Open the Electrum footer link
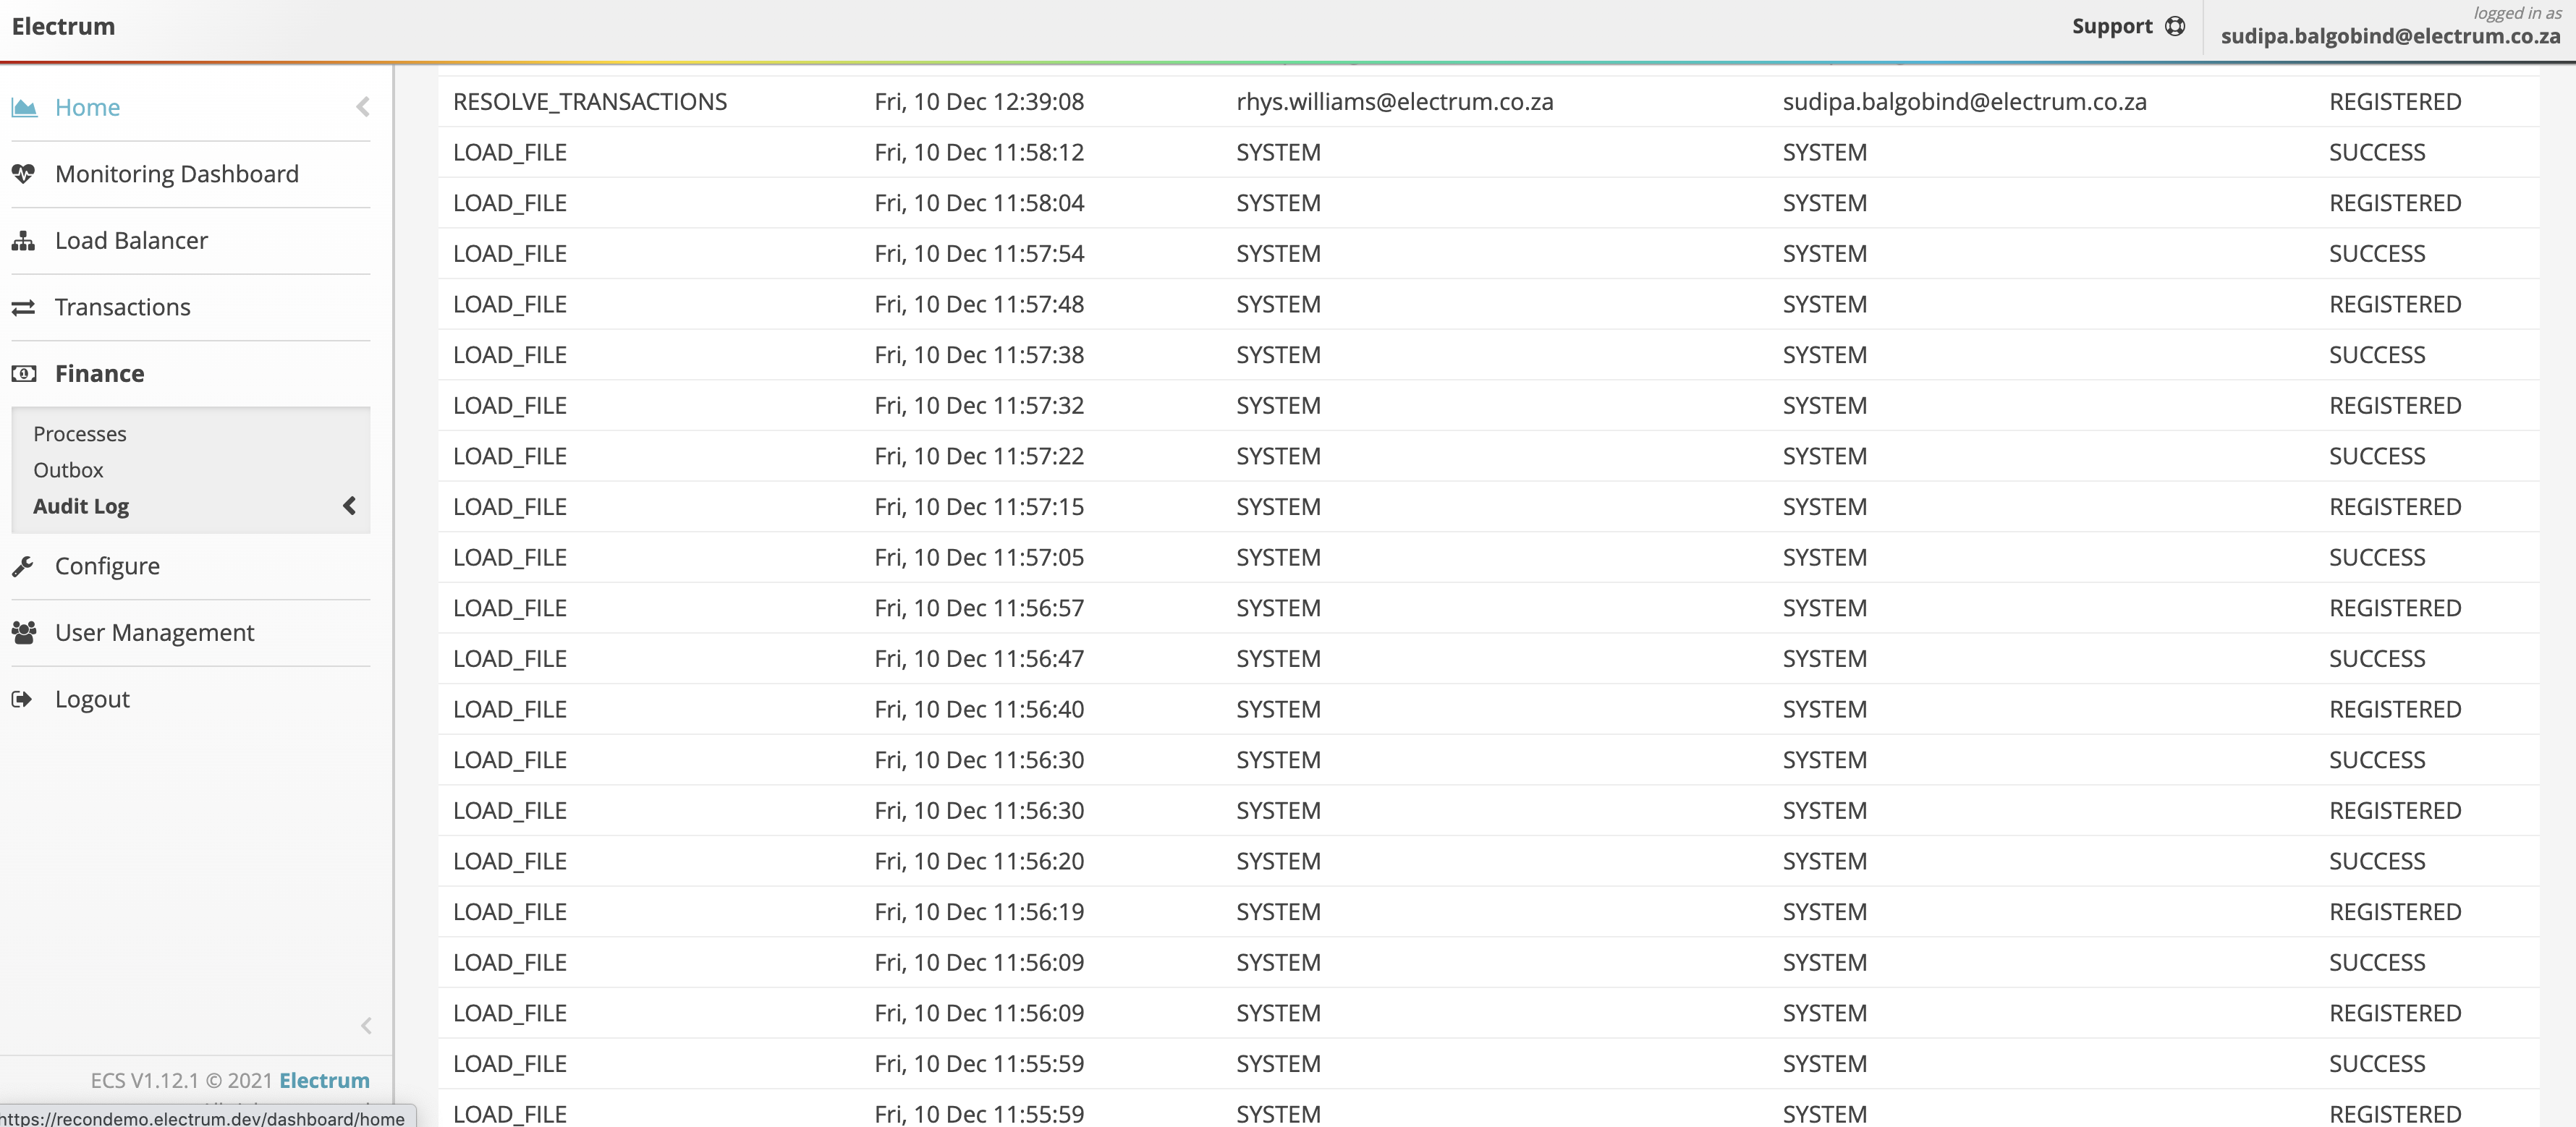Viewport: 2576px width, 1127px height. [x=324, y=1081]
